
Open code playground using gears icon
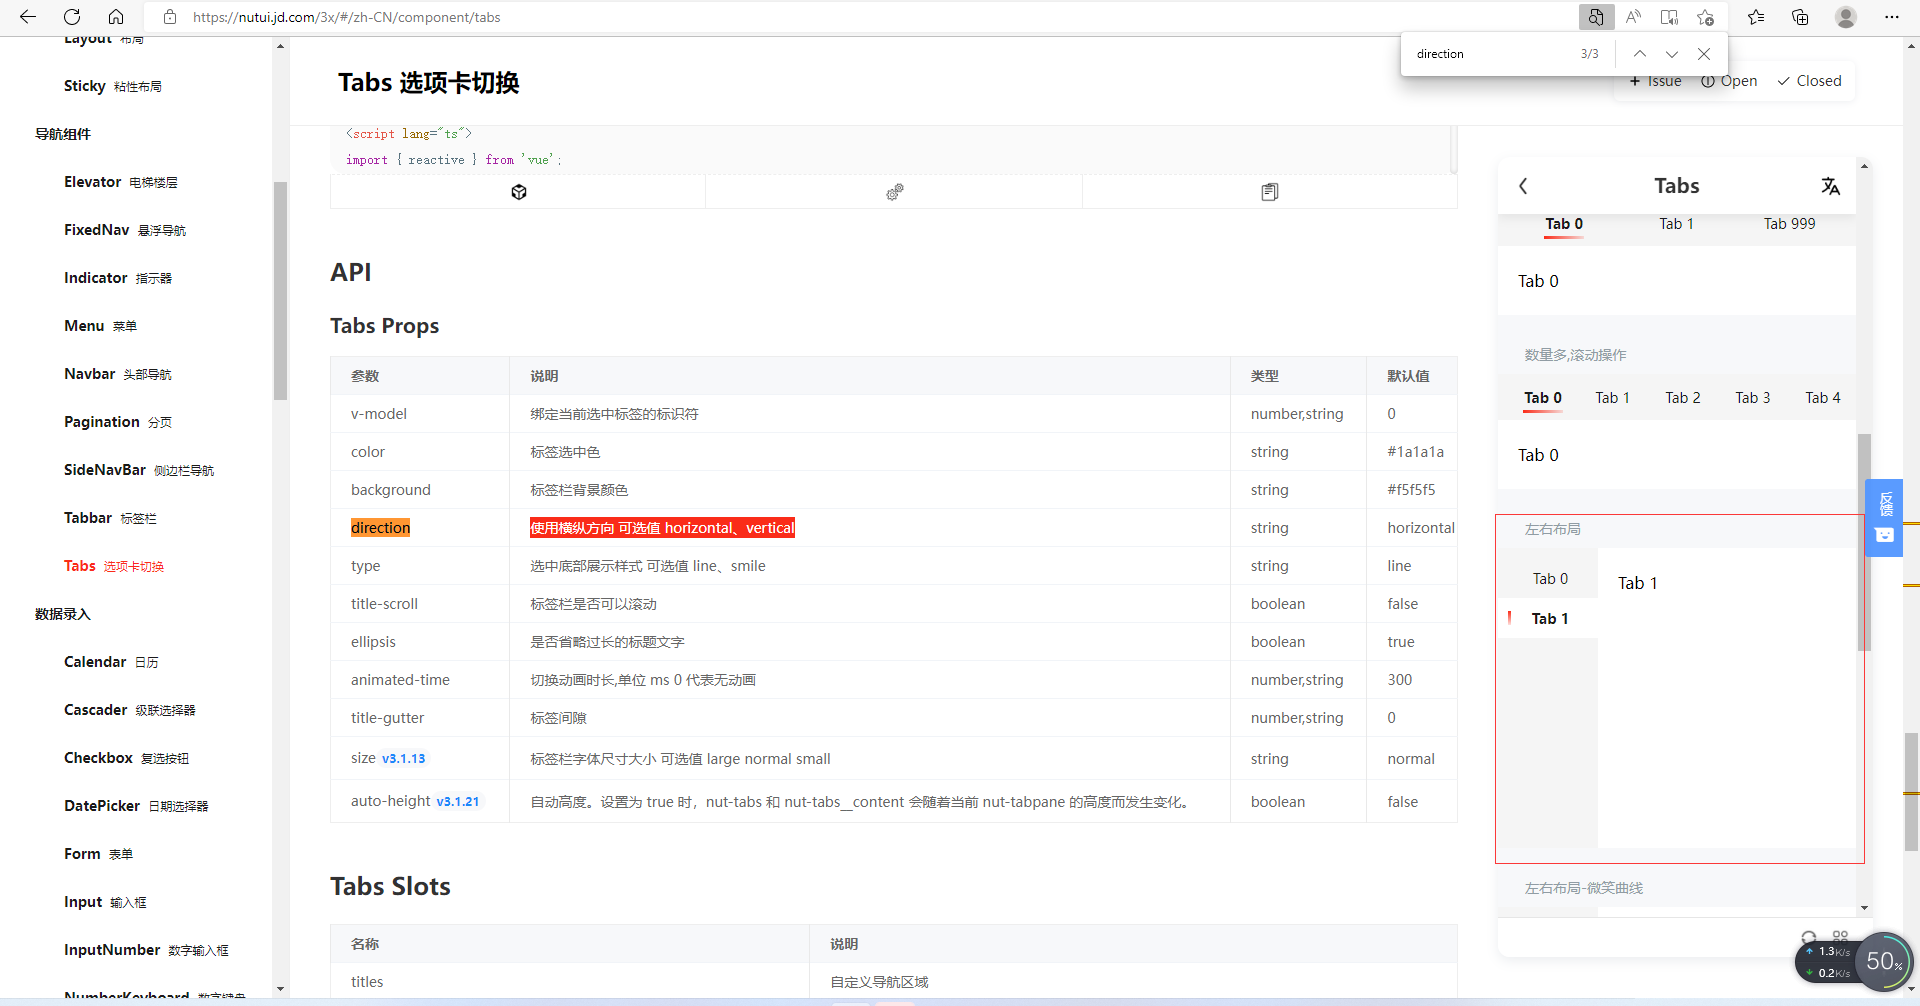coord(894,191)
